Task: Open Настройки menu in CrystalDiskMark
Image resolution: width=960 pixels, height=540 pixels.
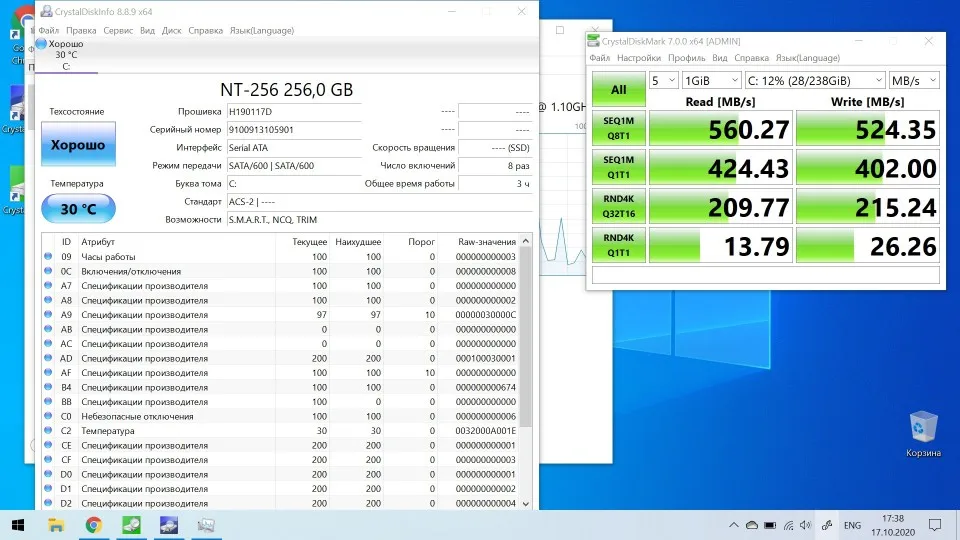Action: click(639, 58)
